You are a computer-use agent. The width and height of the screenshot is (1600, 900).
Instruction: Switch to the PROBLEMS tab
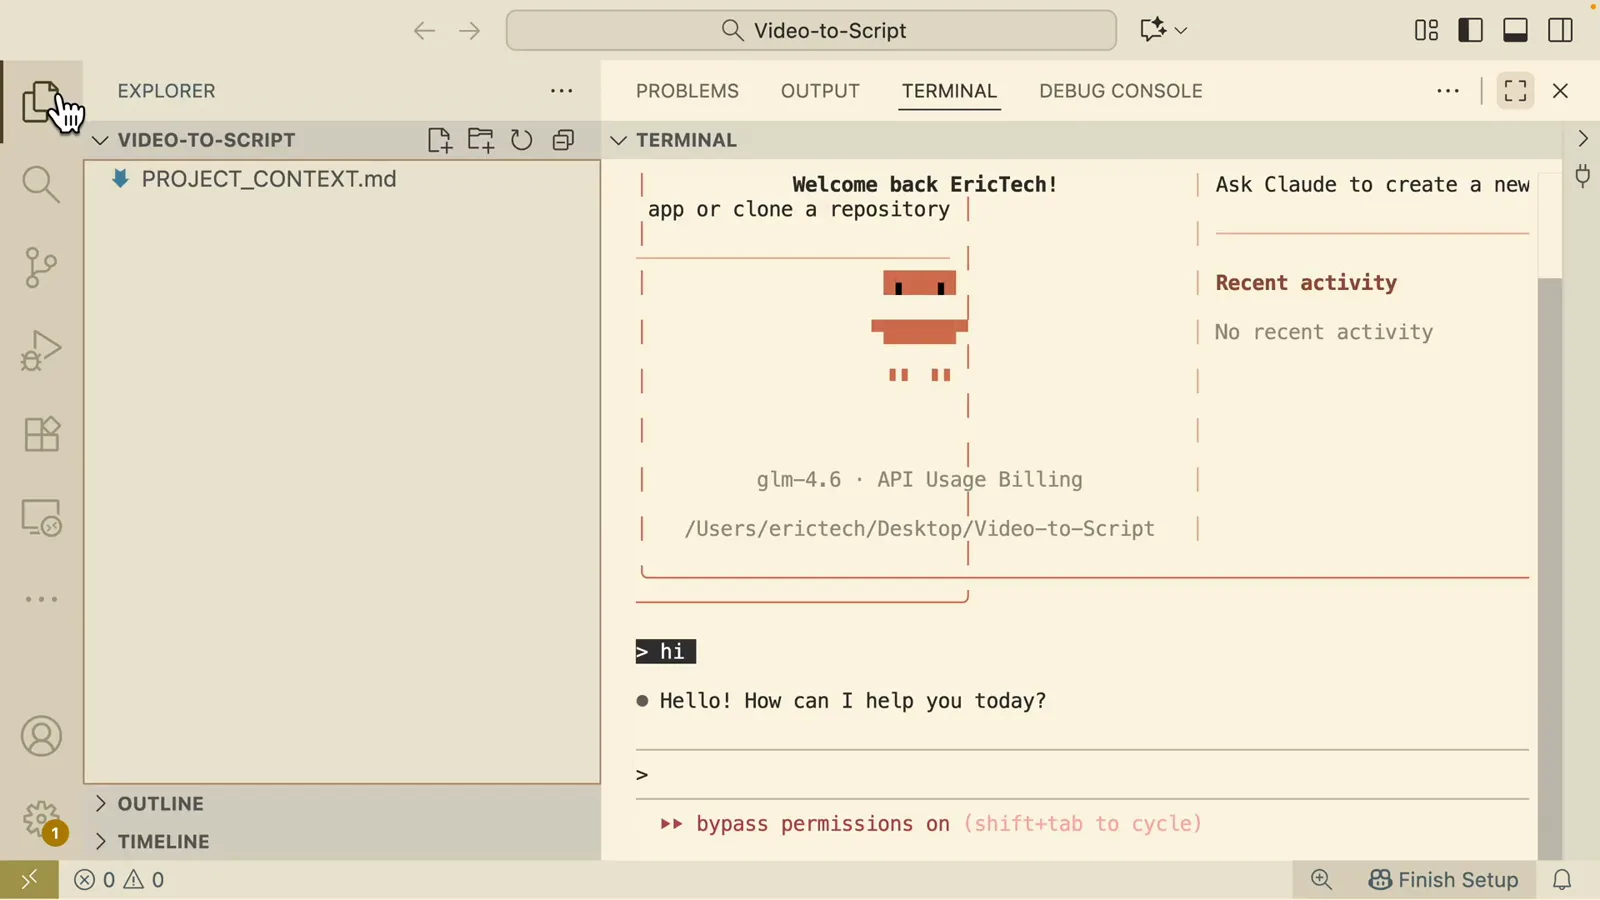pyautogui.click(x=687, y=91)
